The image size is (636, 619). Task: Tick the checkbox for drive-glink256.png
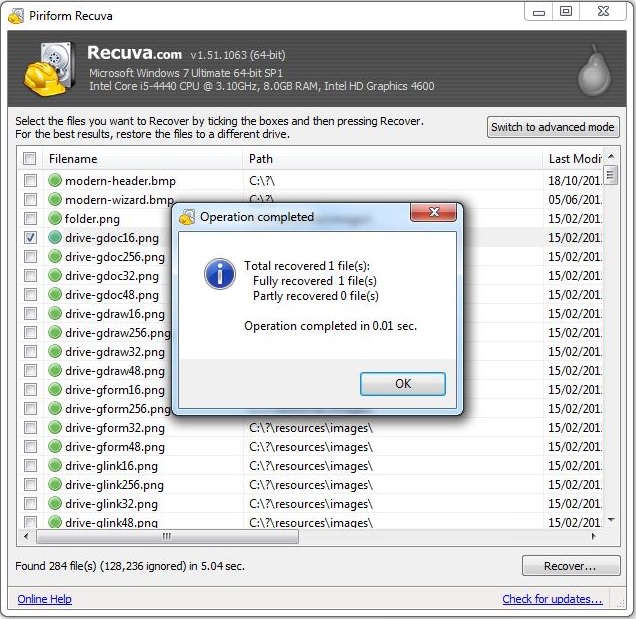[30, 485]
